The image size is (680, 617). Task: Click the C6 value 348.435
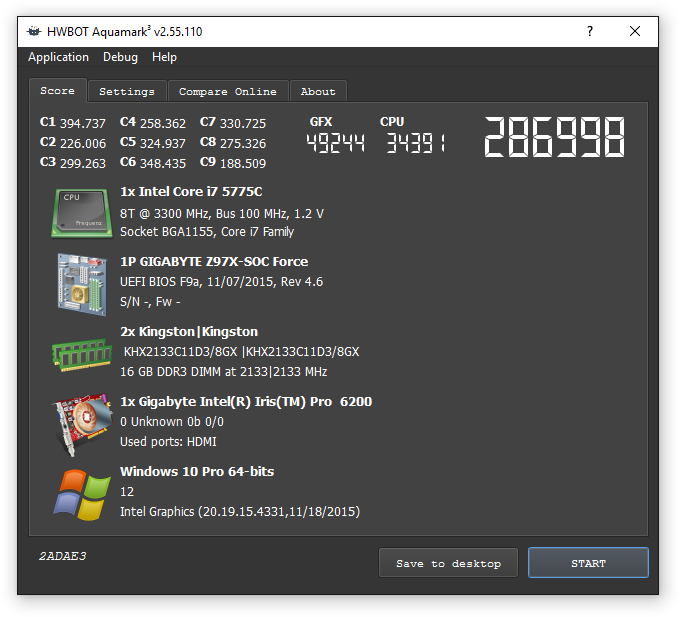[163, 163]
